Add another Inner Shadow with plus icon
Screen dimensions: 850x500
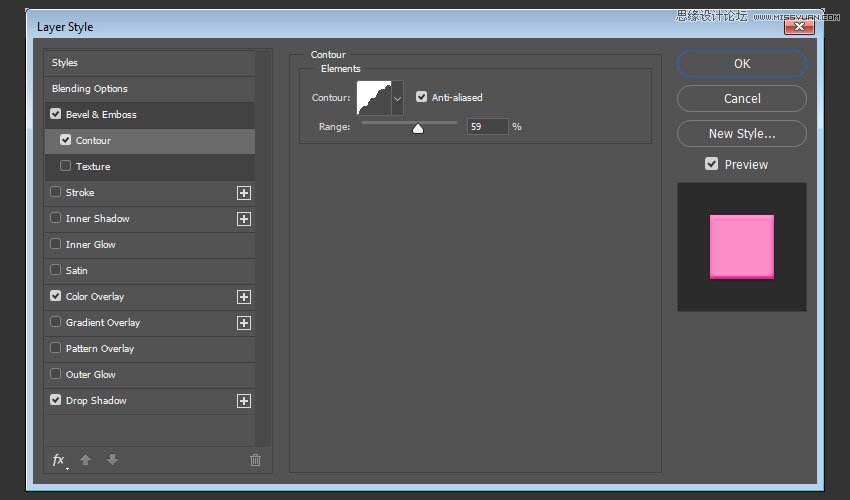(x=243, y=219)
